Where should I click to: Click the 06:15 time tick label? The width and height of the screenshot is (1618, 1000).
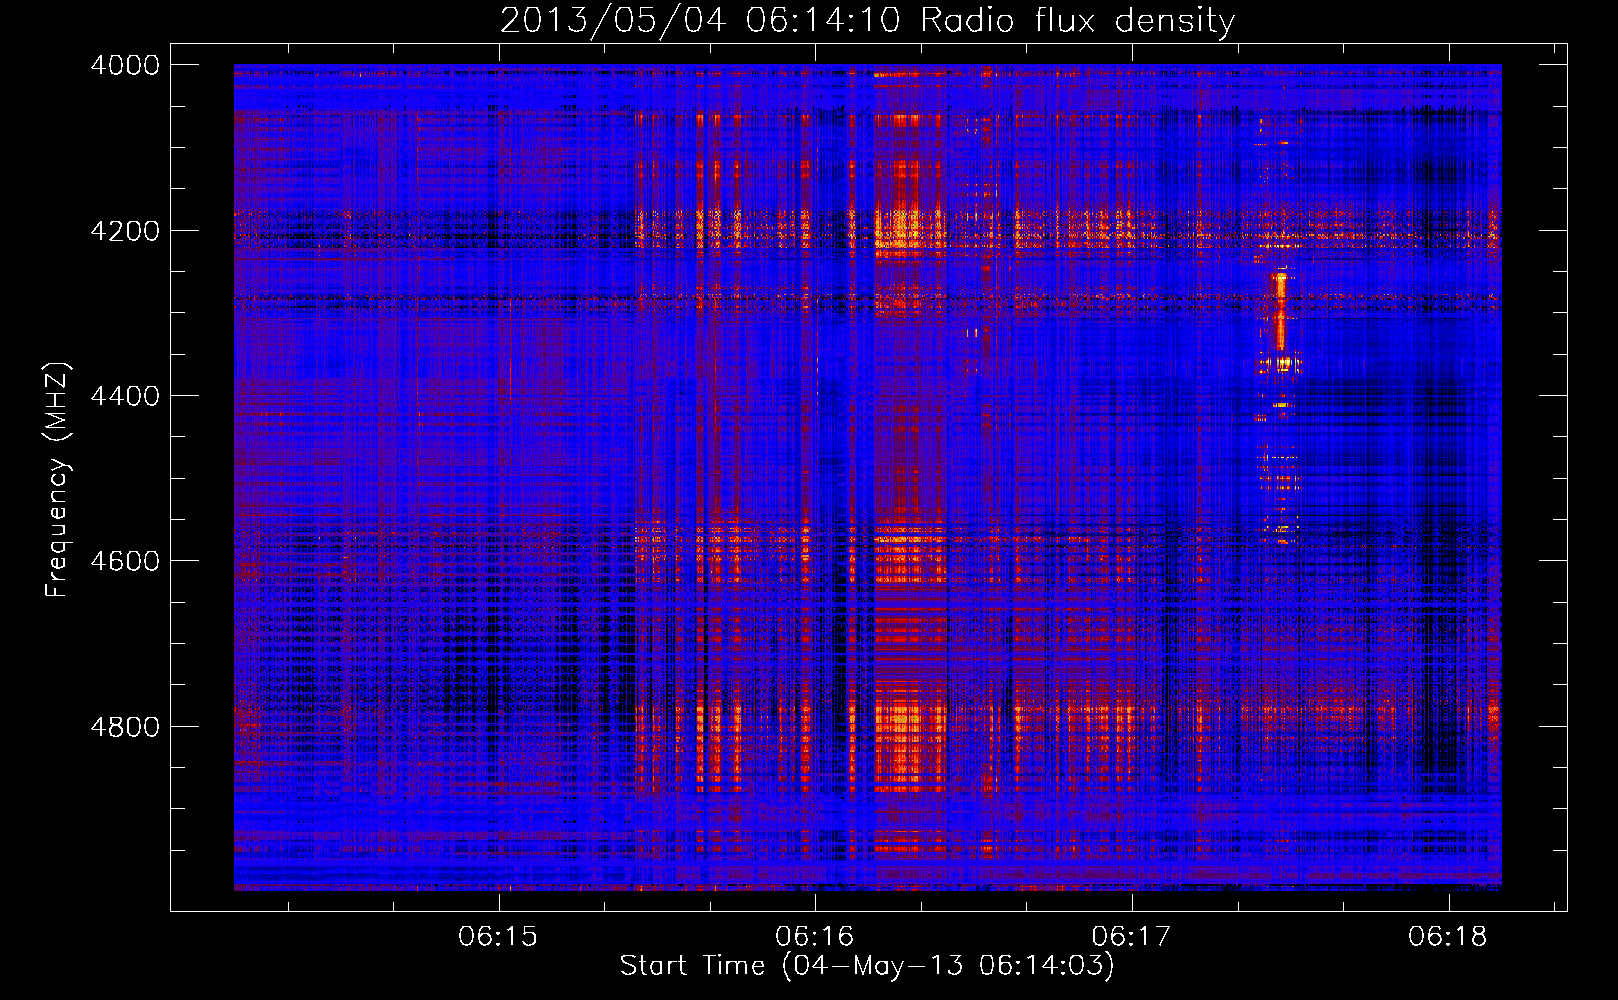coord(498,936)
